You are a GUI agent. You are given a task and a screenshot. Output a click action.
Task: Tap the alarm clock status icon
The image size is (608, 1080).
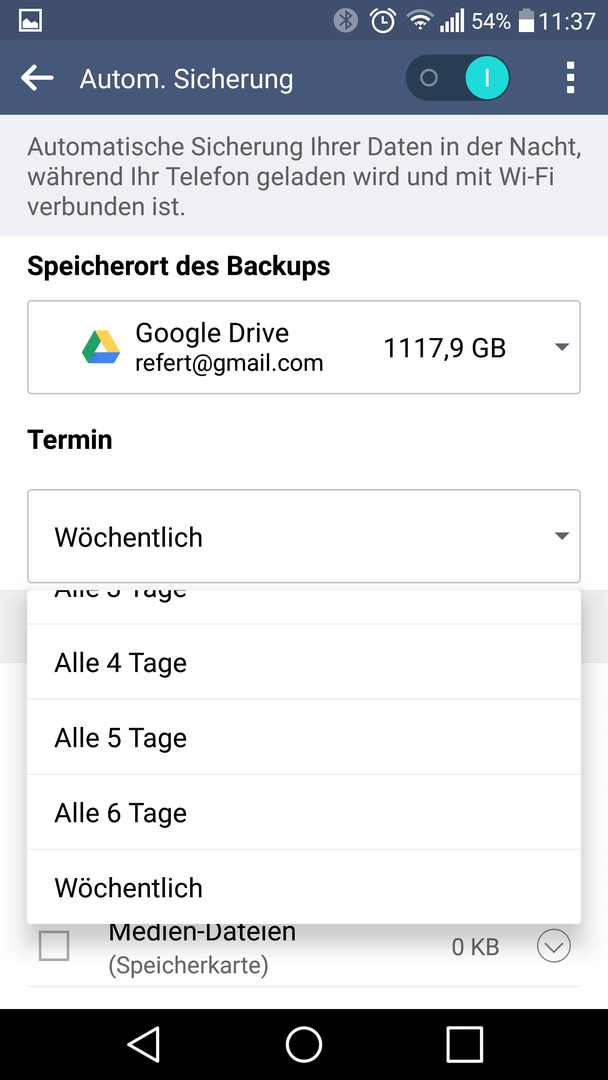pos(383,21)
